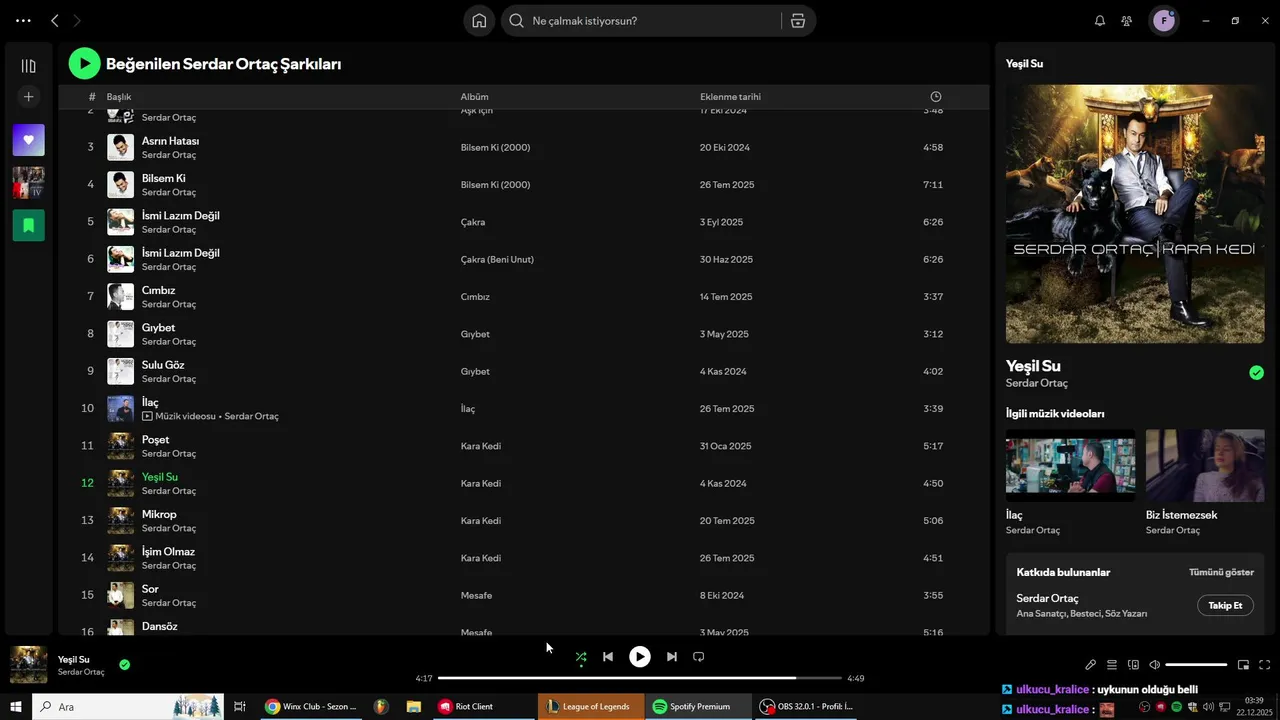Adjust the volume slider
This screenshot has width=1280, height=720.
pyautogui.click(x=1196, y=665)
